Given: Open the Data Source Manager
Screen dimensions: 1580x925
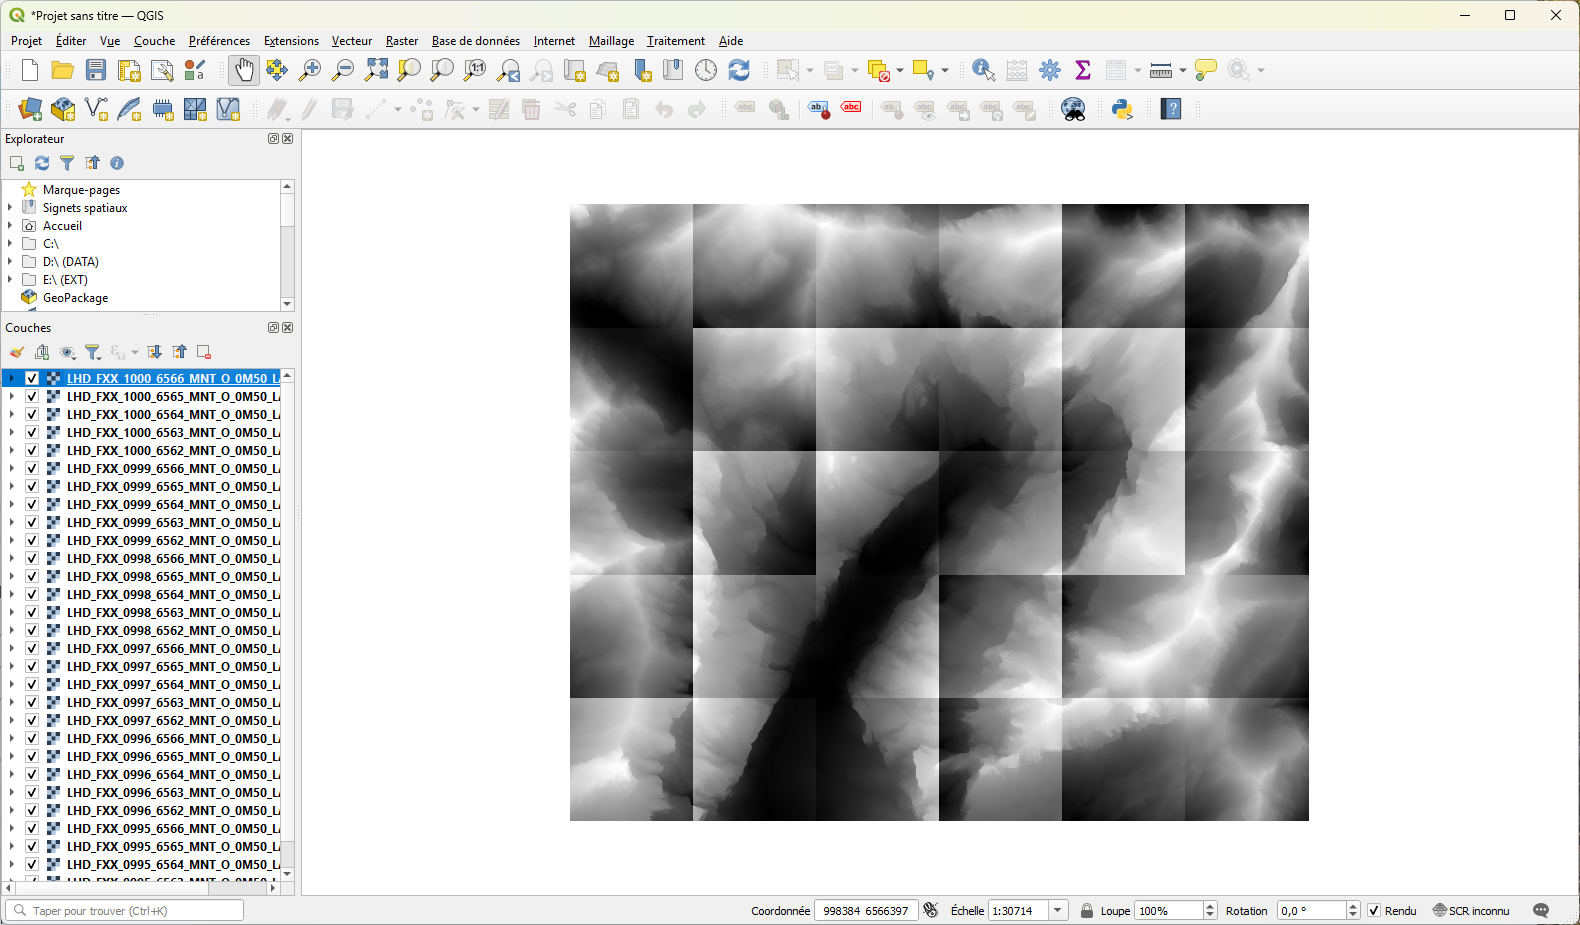Looking at the screenshot, I should [x=31, y=110].
